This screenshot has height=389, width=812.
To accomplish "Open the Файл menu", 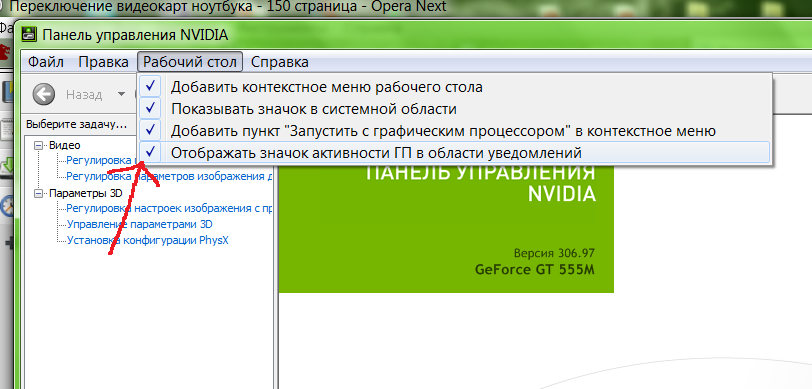I will point(46,62).
